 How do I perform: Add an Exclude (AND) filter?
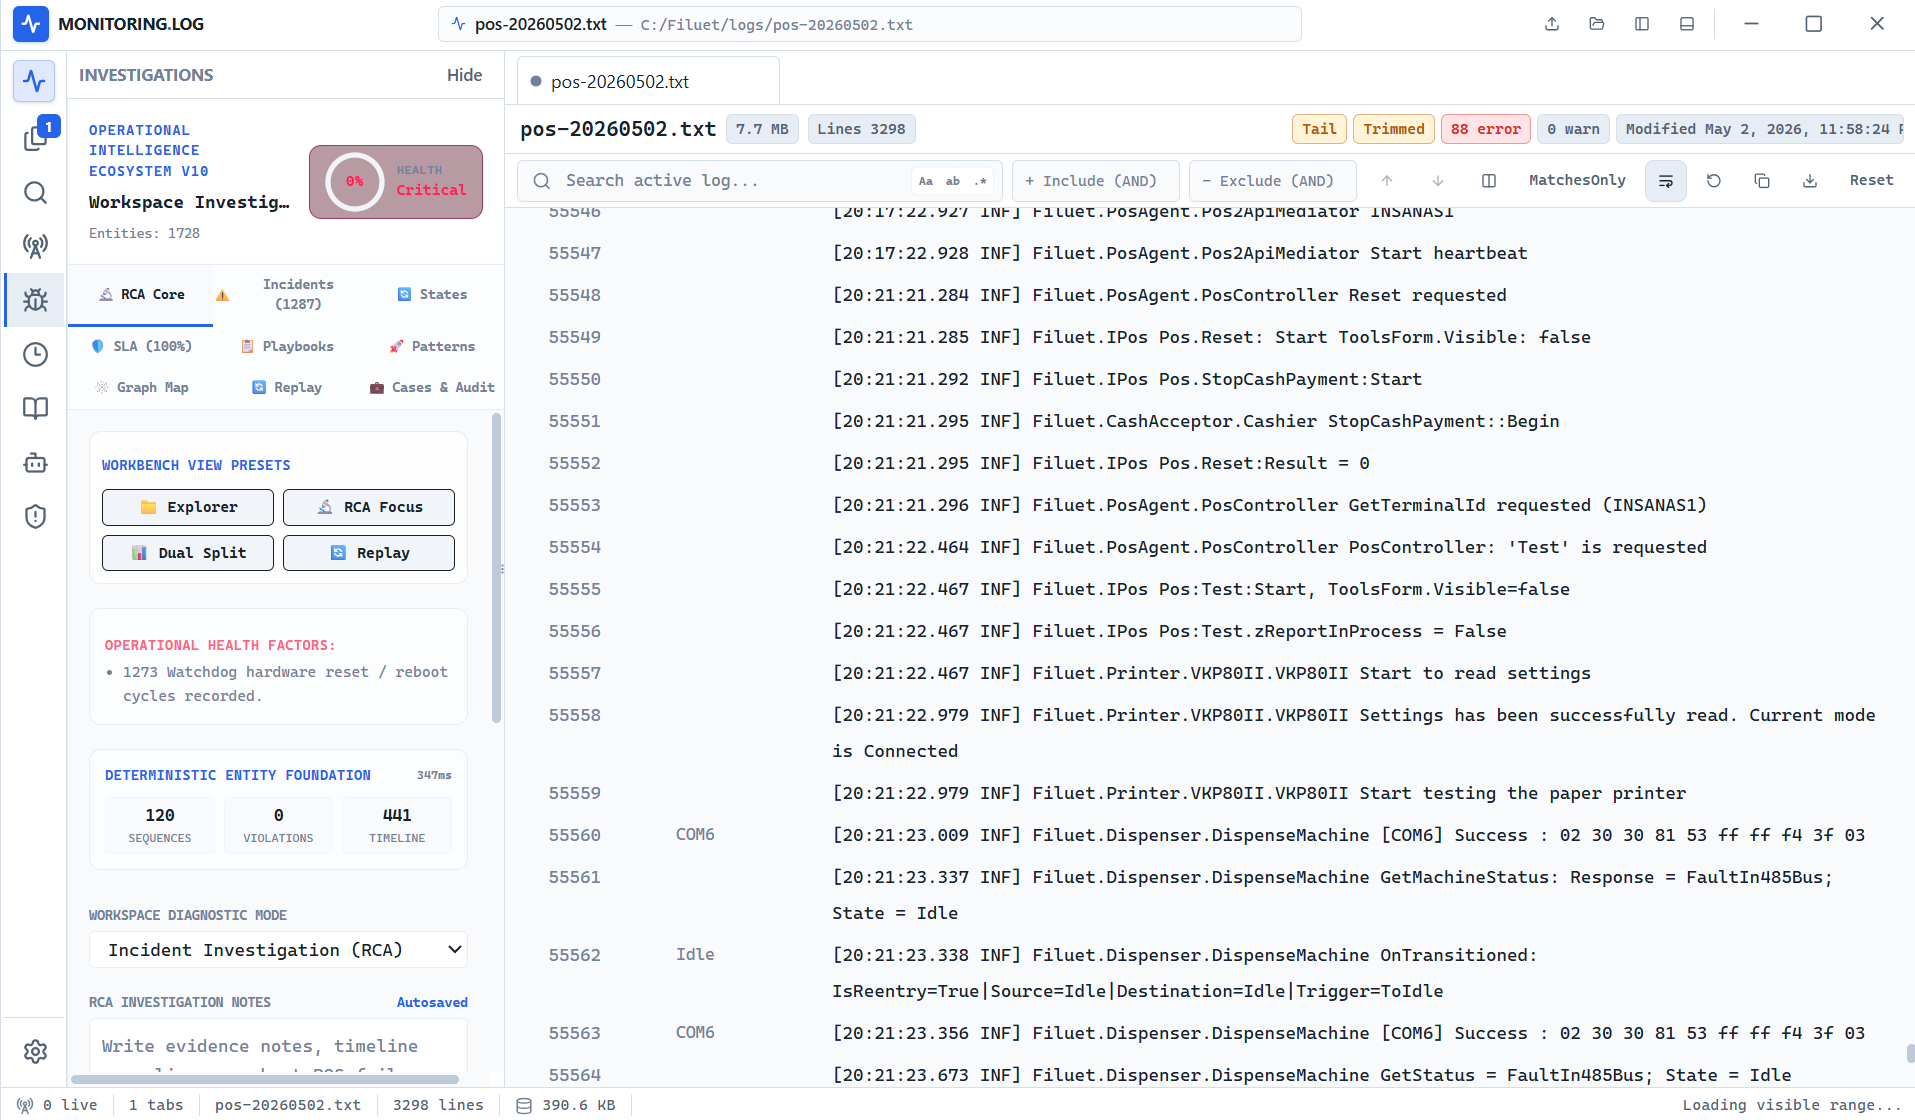point(1273,181)
